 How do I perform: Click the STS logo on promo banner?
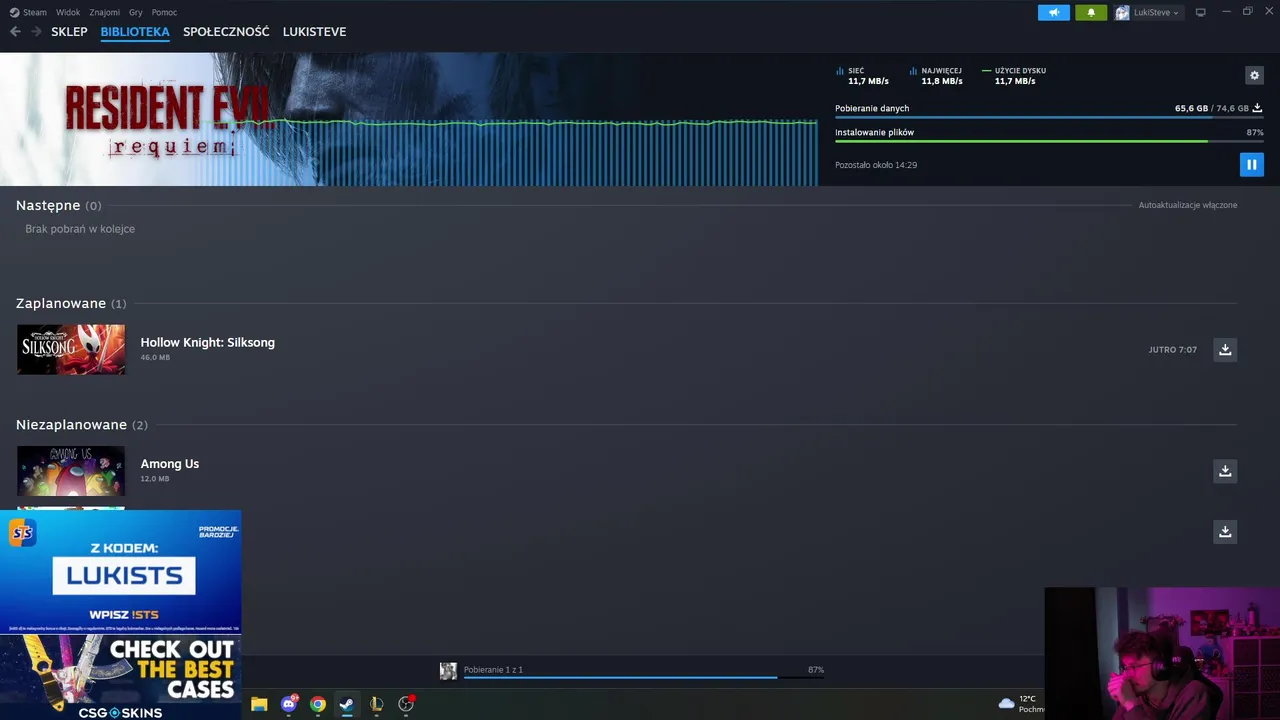[22, 533]
